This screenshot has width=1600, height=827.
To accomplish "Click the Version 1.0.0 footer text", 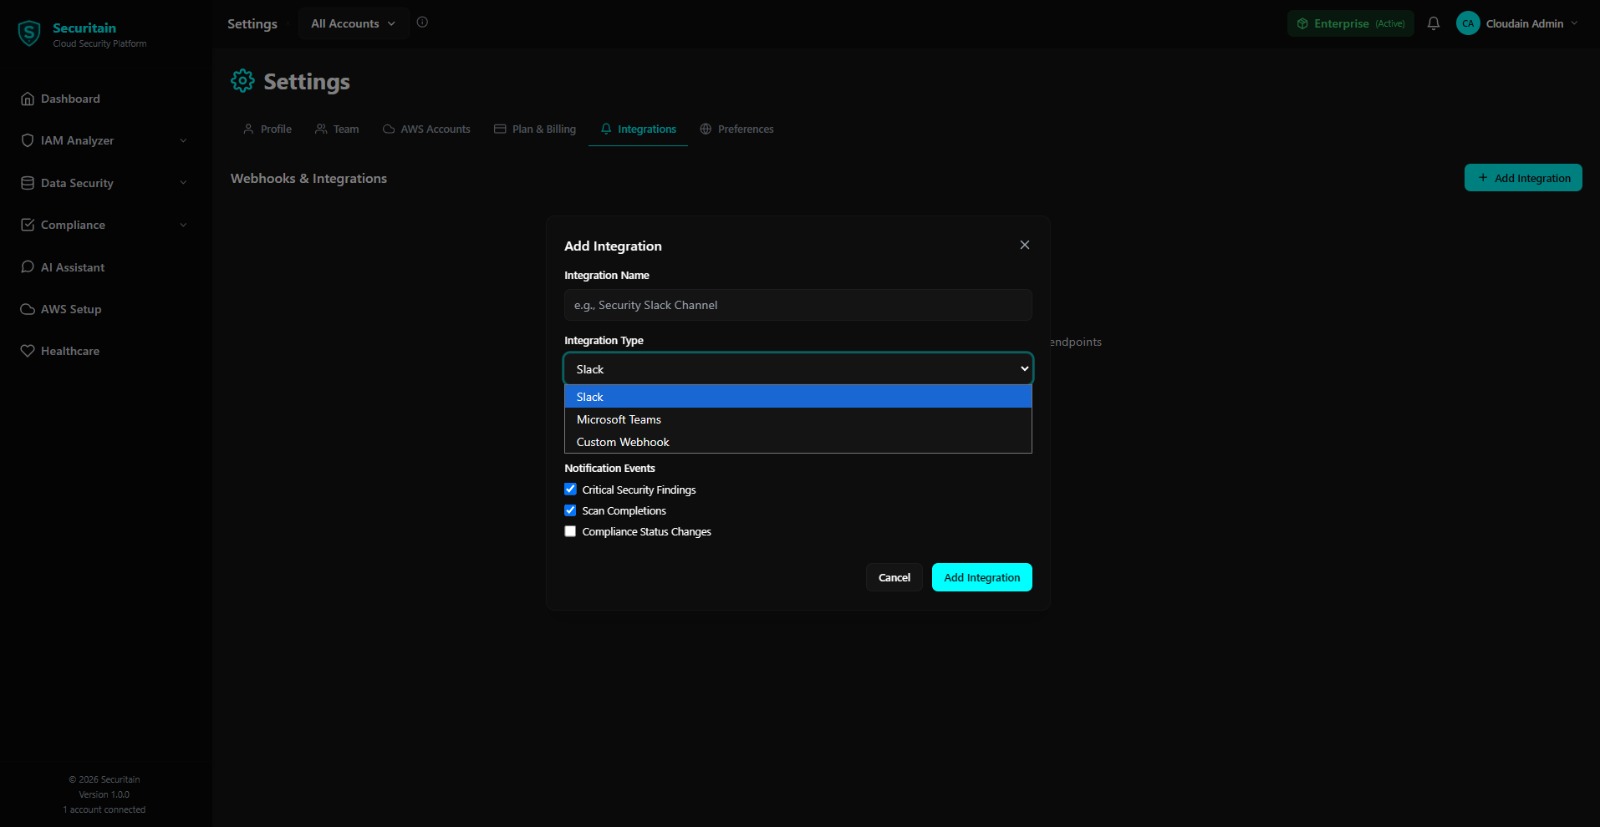I will (x=105, y=795).
